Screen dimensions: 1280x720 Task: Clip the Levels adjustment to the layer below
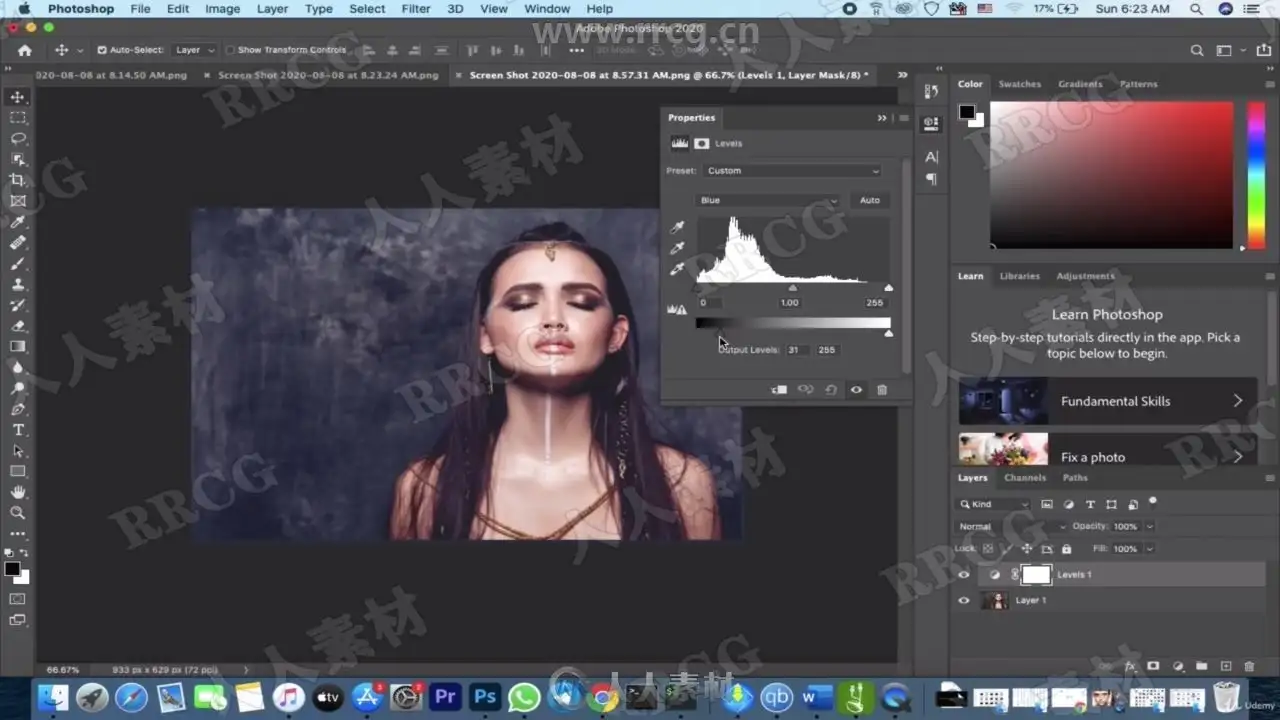pyautogui.click(x=780, y=390)
